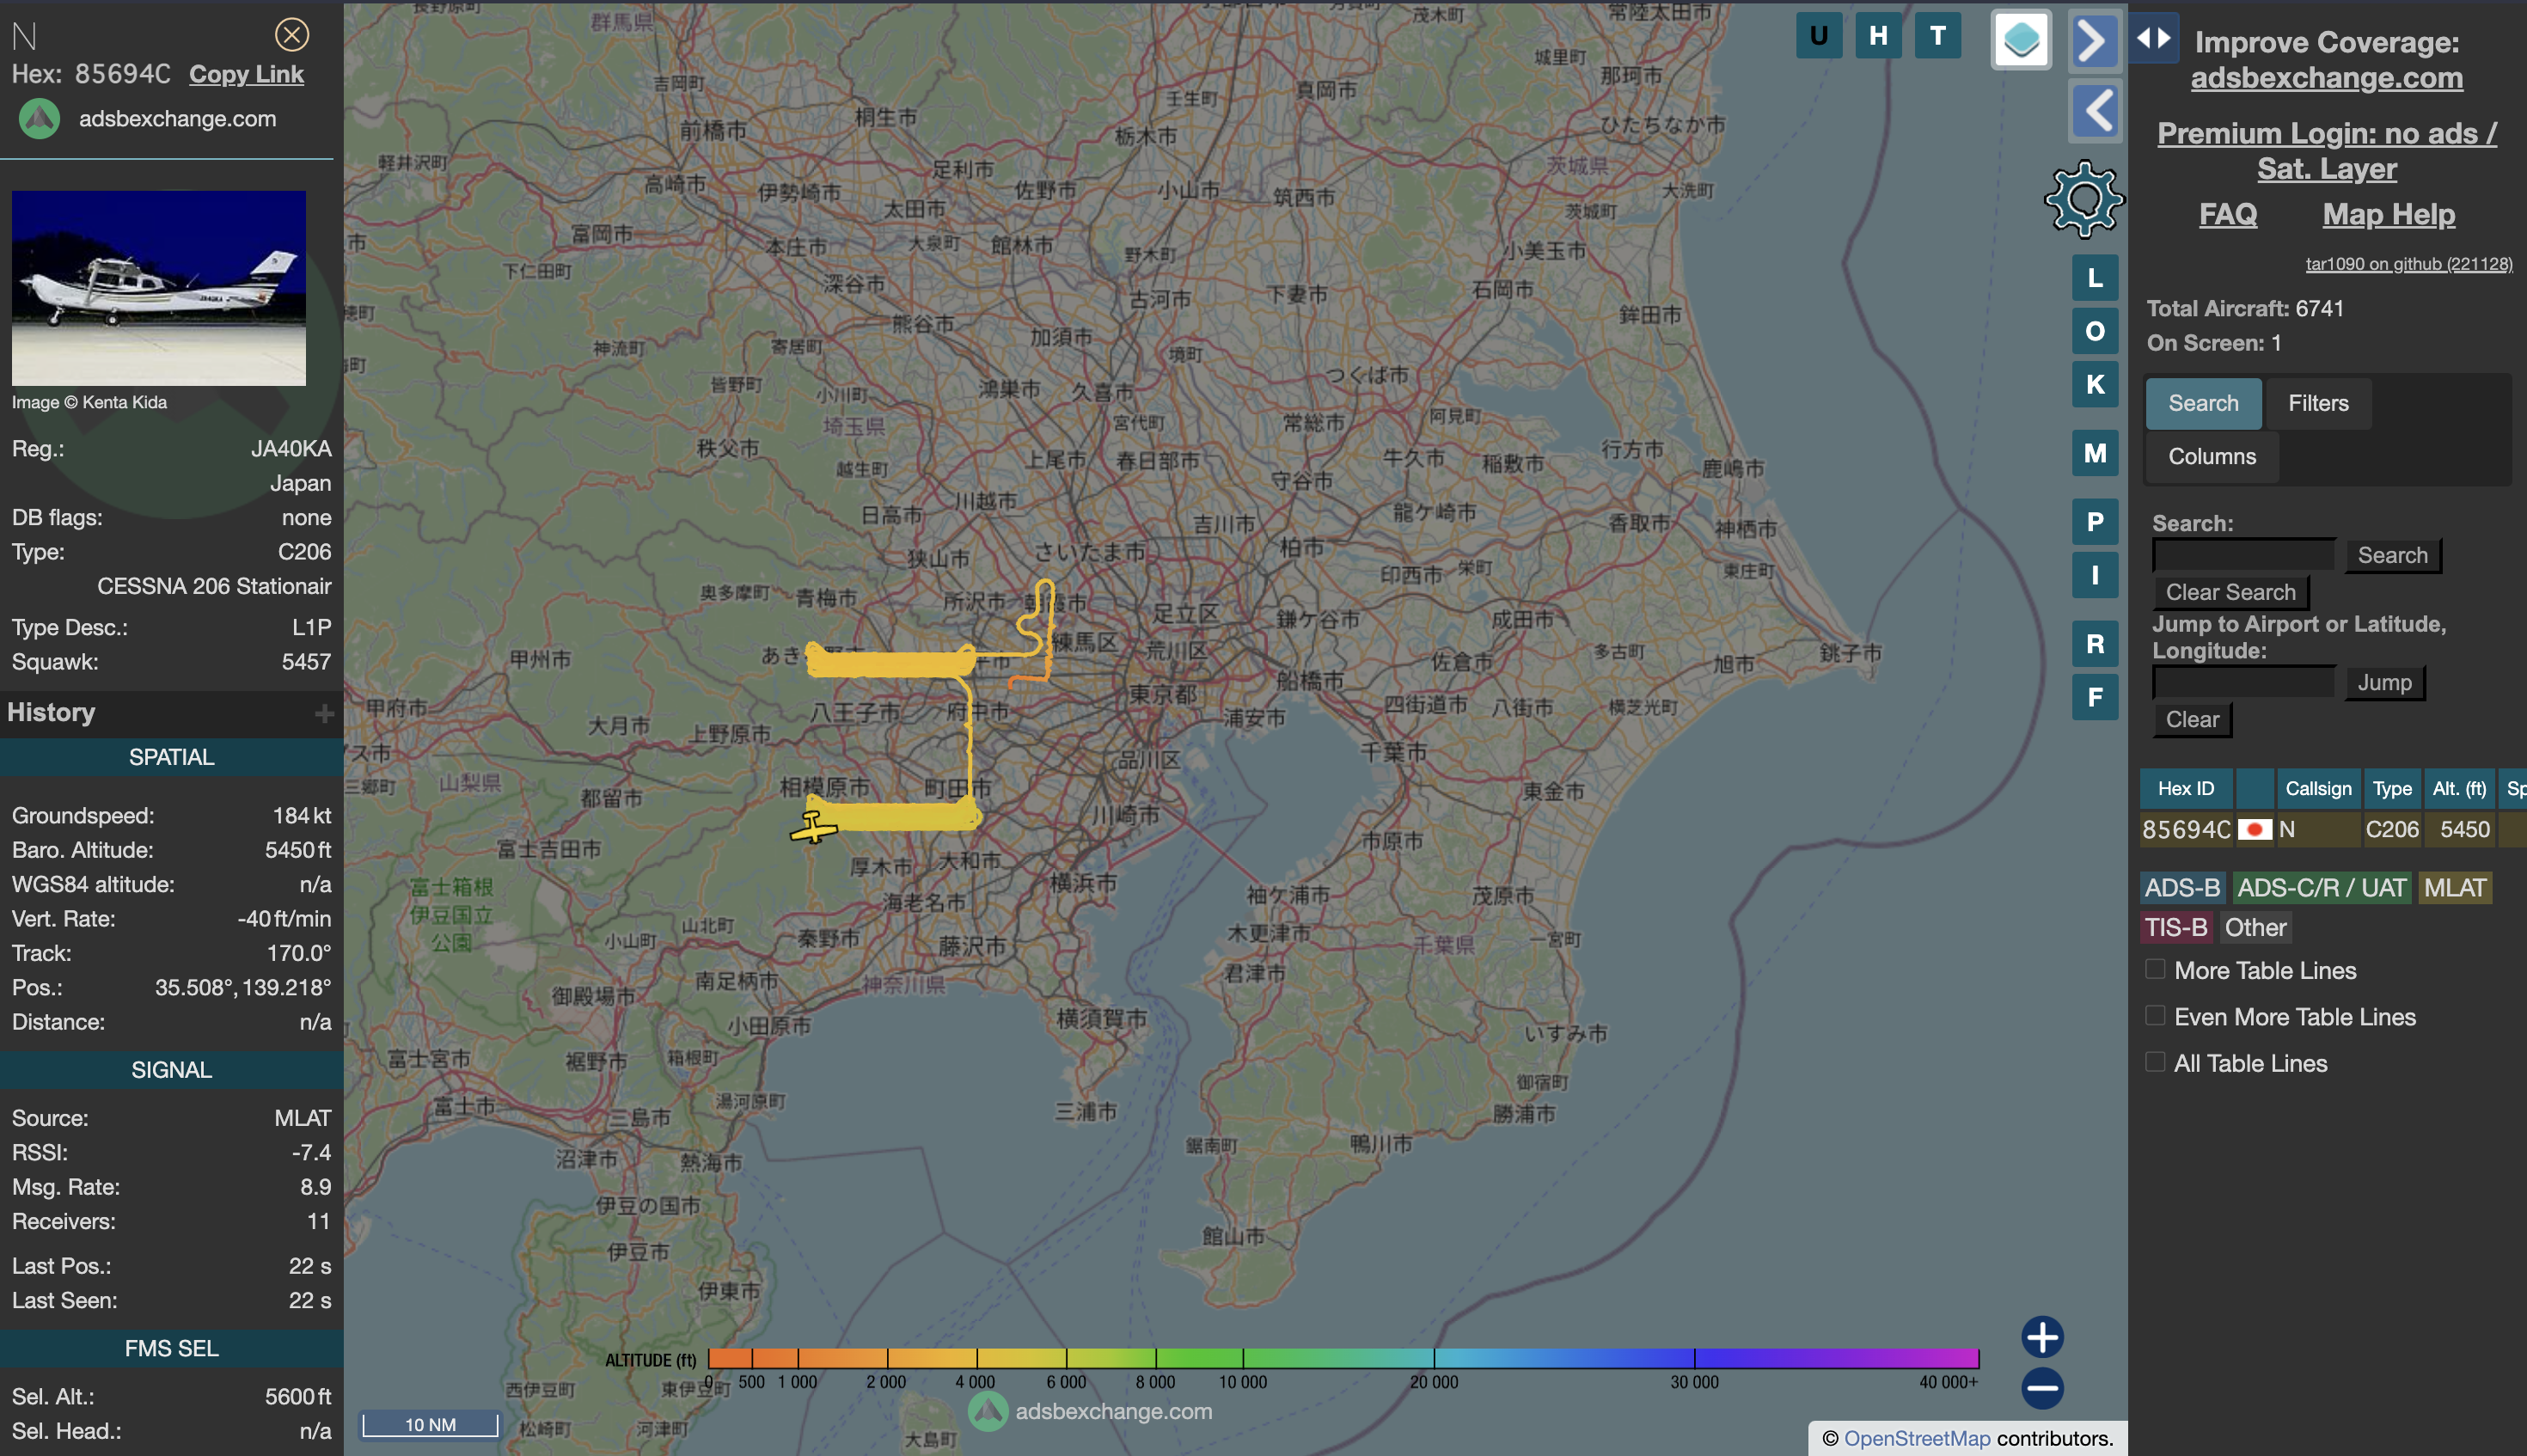Open the FAQ link

[x=2228, y=214]
